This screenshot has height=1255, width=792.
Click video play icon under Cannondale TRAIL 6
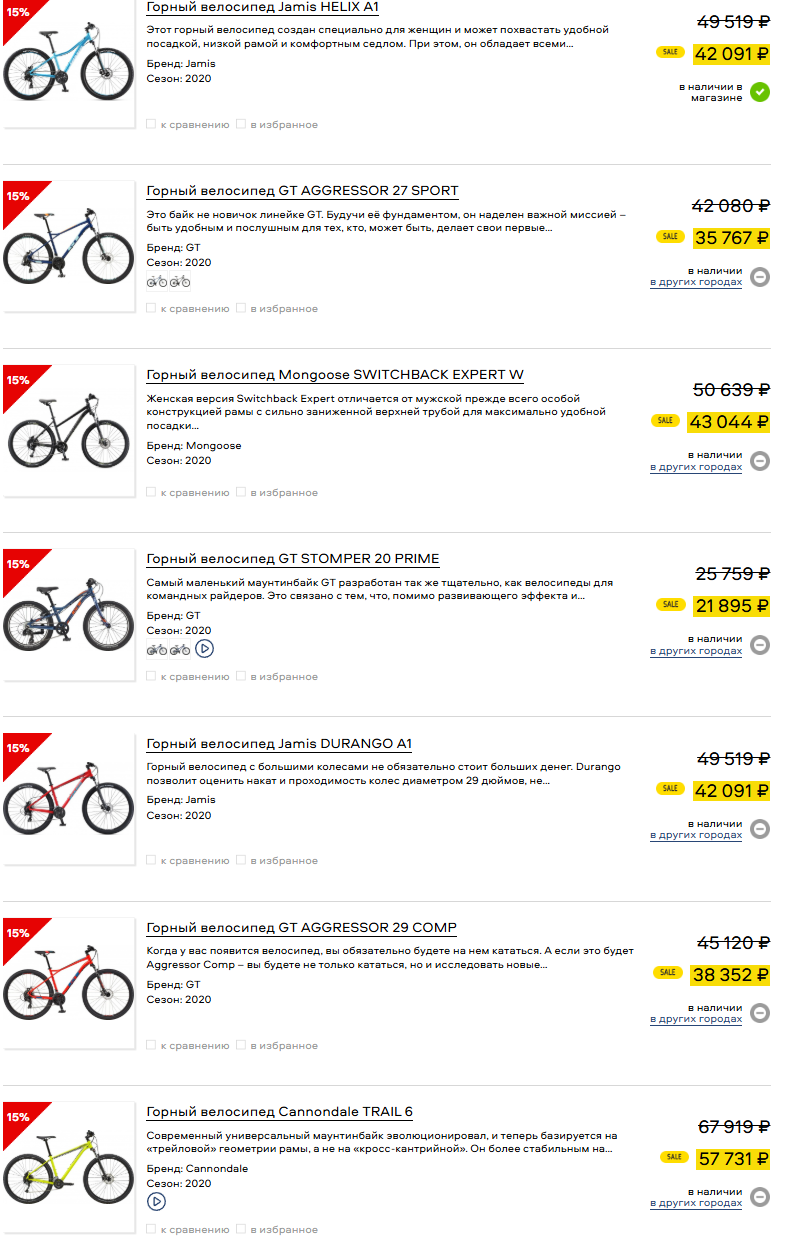click(x=156, y=1201)
